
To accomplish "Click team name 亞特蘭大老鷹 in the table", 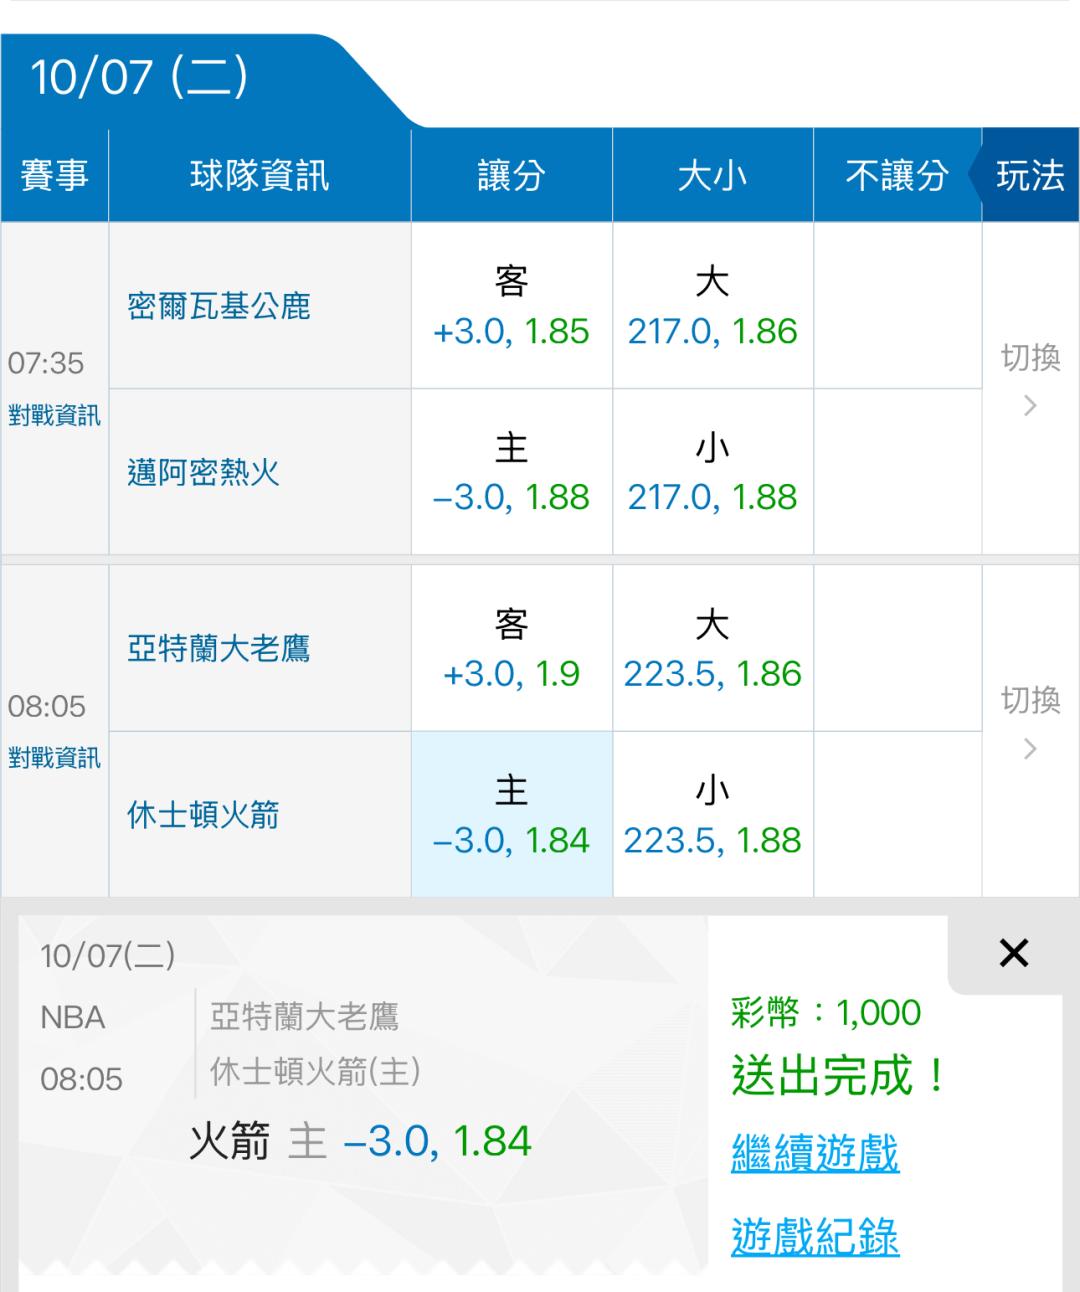I will (219, 649).
